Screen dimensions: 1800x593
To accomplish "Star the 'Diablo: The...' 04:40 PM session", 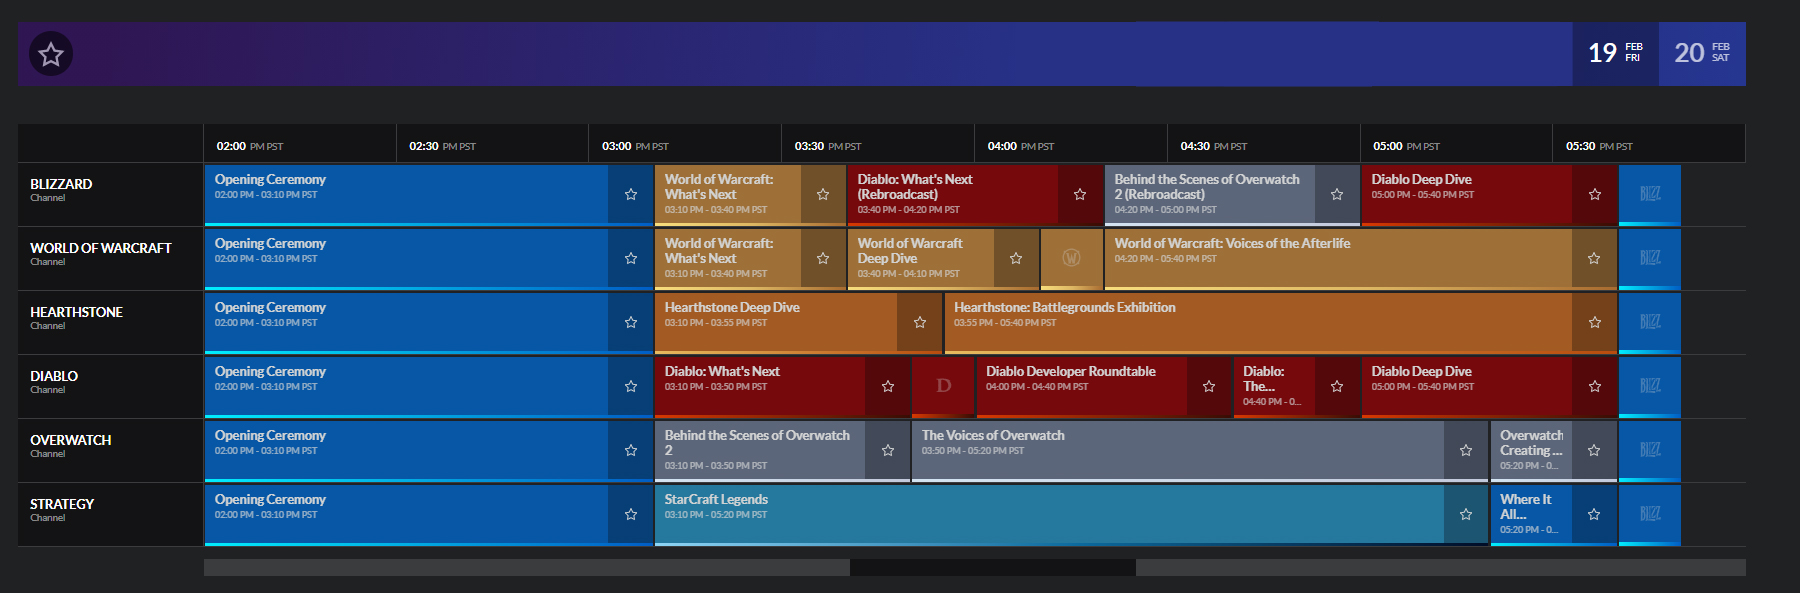I will 1337,386.
